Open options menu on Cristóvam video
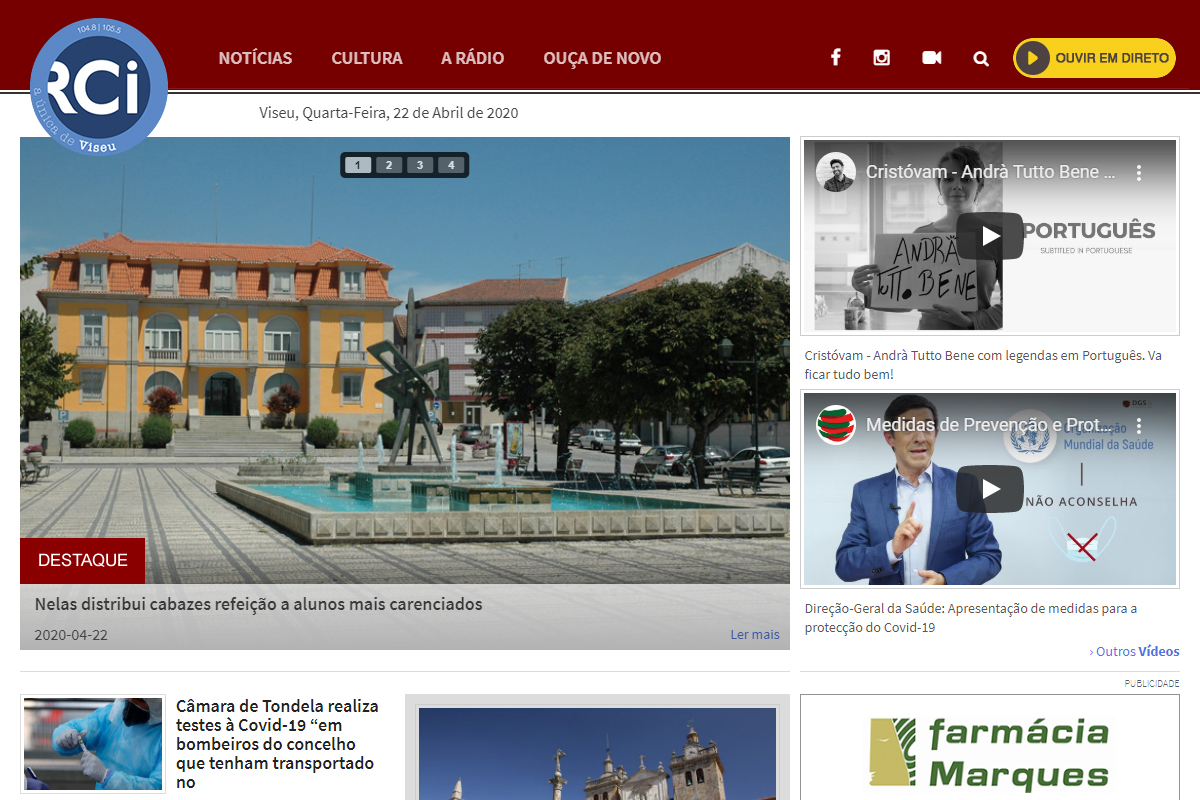1200x800 pixels. click(x=1138, y=172)
